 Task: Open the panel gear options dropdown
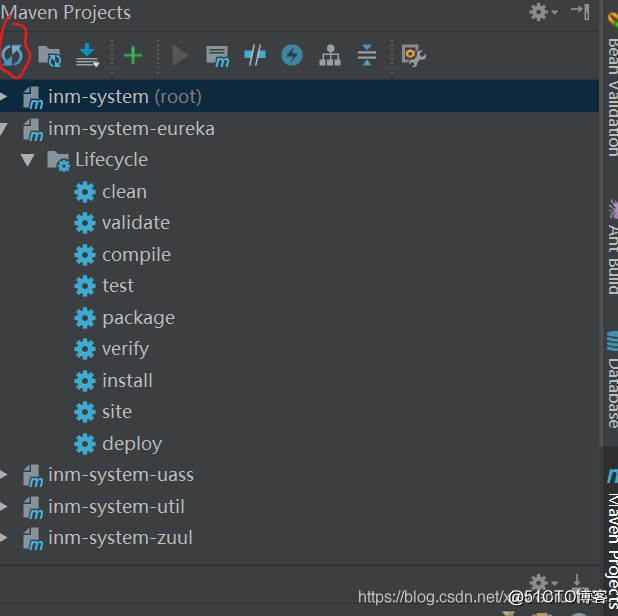543,12
